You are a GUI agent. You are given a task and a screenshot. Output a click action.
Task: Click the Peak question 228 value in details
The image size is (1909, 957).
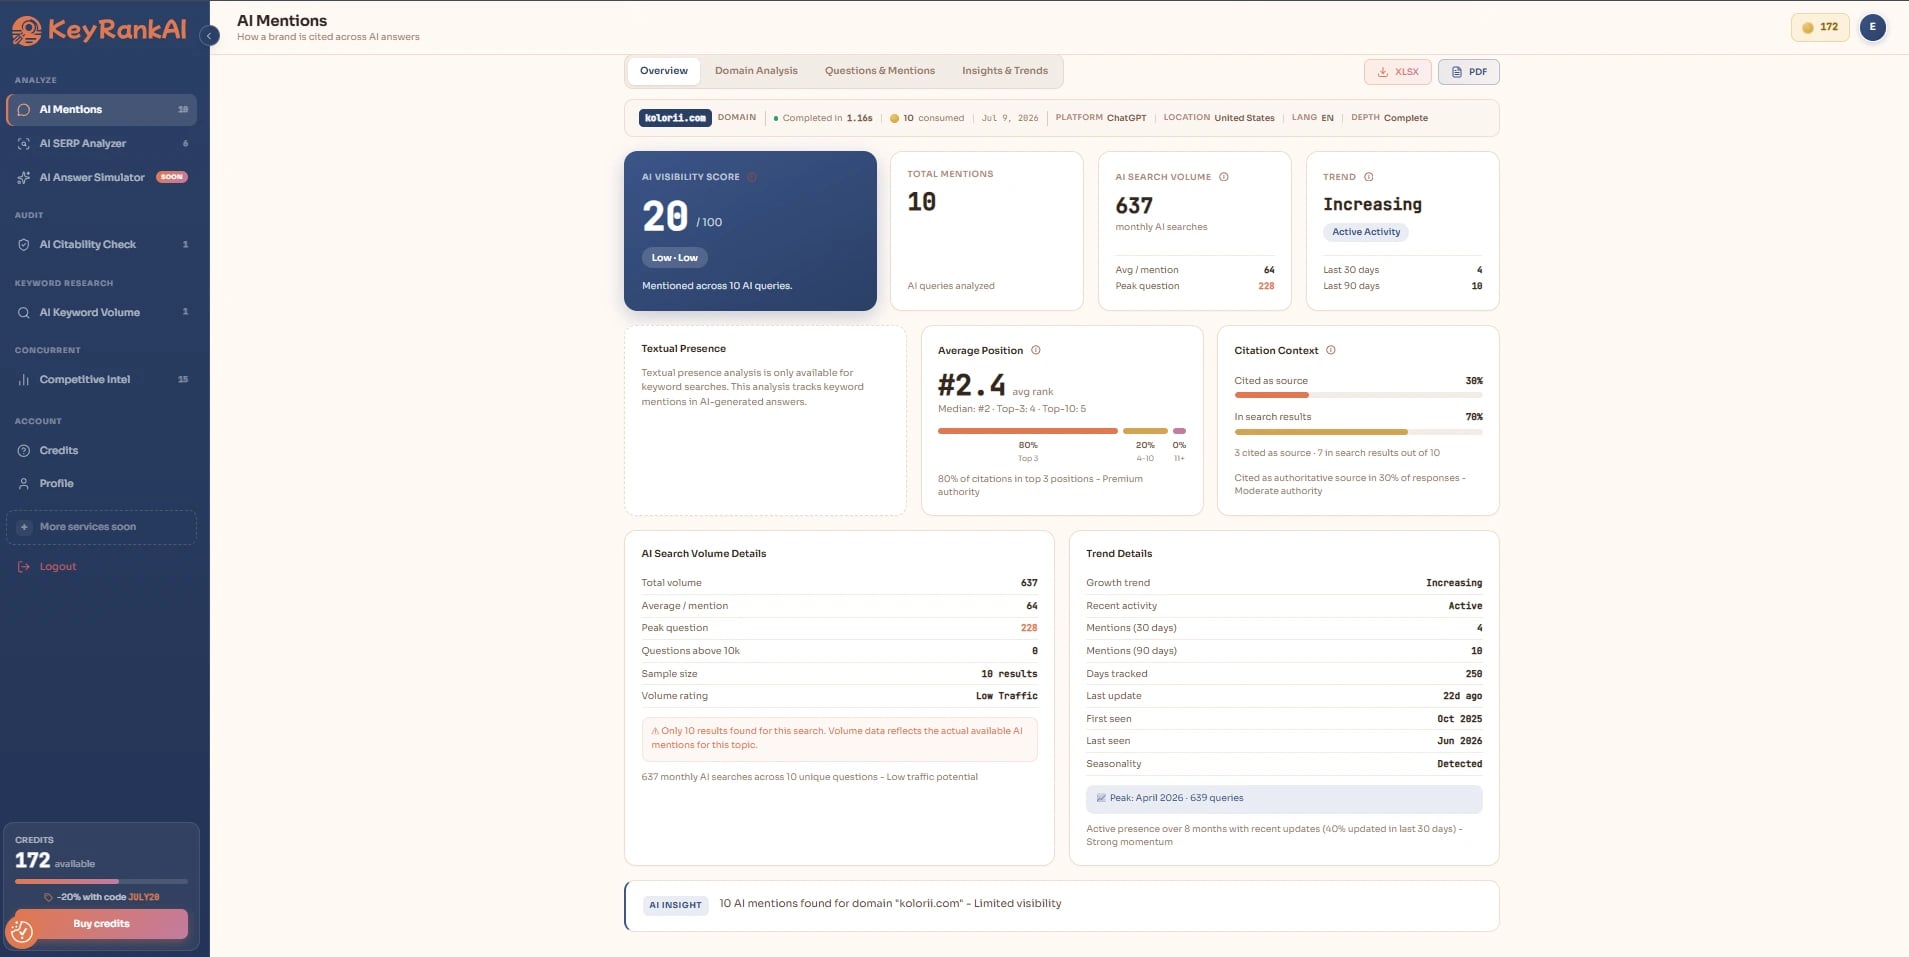pos(1029,628)
